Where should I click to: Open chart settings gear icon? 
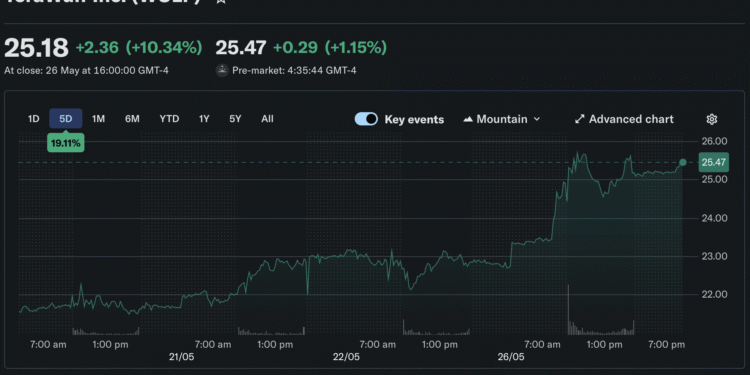point(712,119)
